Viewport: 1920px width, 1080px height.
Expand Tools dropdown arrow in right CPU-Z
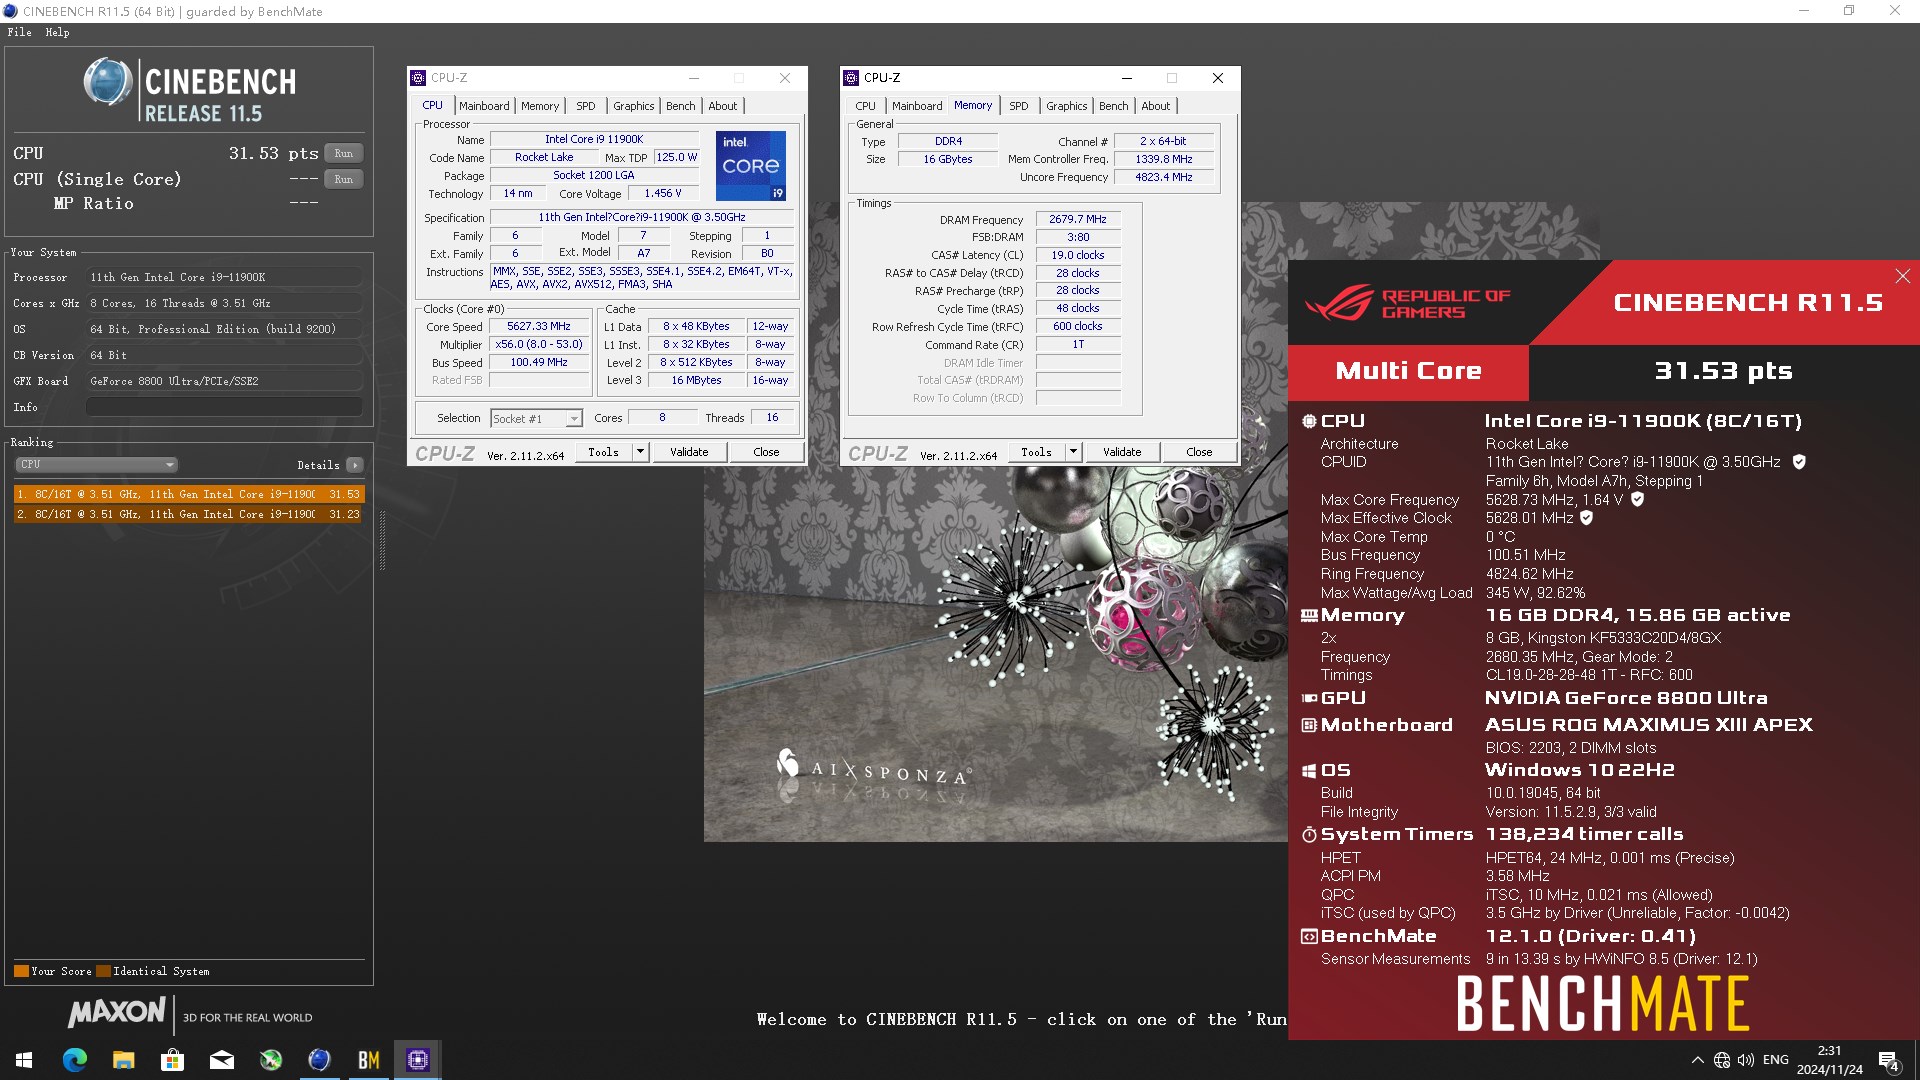click(x=1073, y=452)
